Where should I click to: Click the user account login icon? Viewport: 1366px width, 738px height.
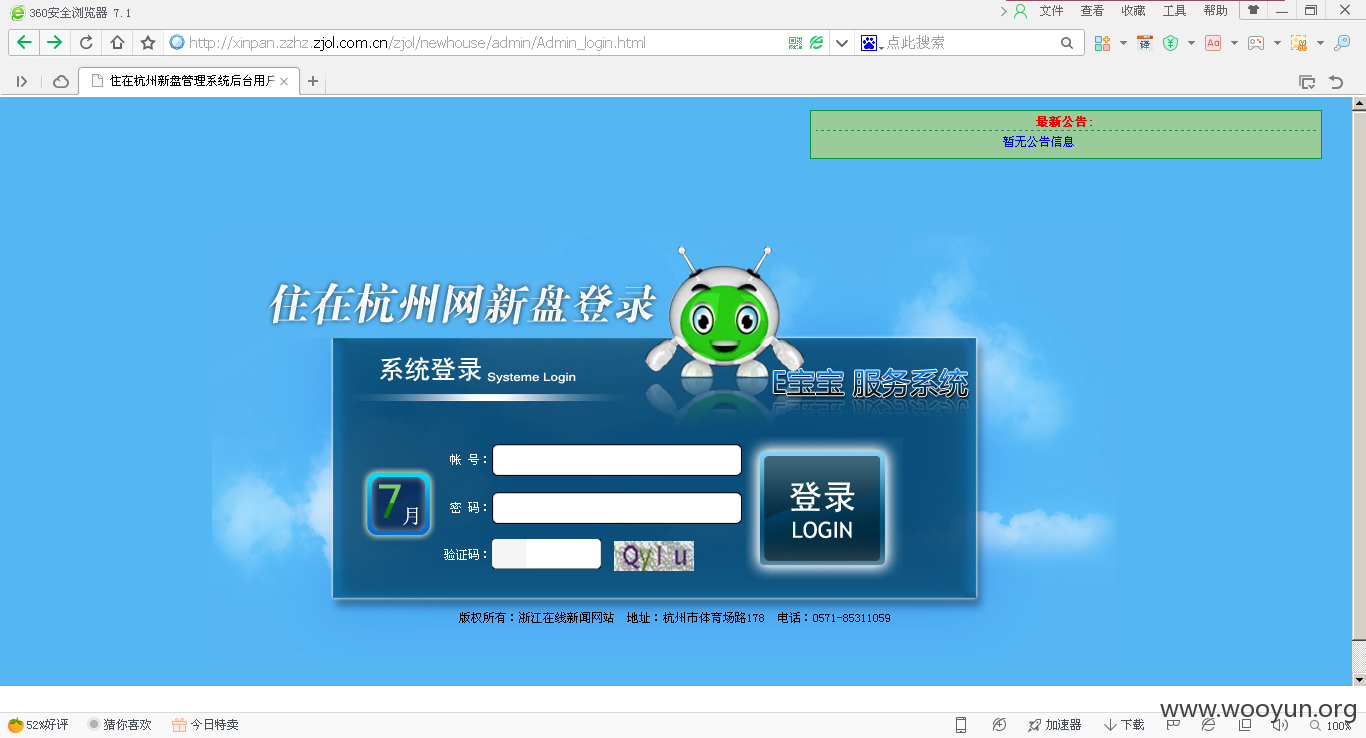click(1020, 11)
